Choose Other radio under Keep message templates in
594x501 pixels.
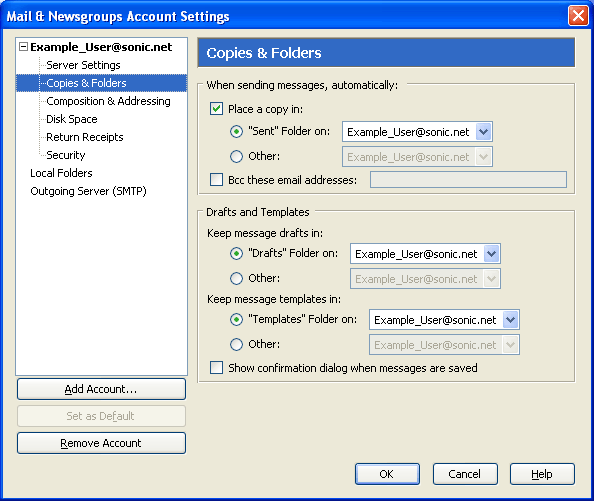[236, 344]
